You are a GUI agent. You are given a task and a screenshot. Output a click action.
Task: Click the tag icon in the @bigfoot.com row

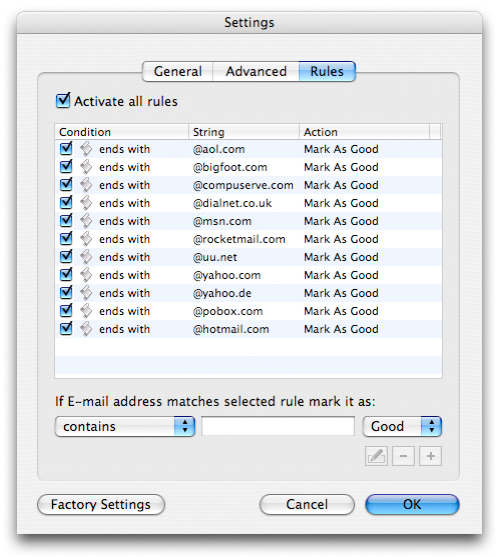pos(86,167)
